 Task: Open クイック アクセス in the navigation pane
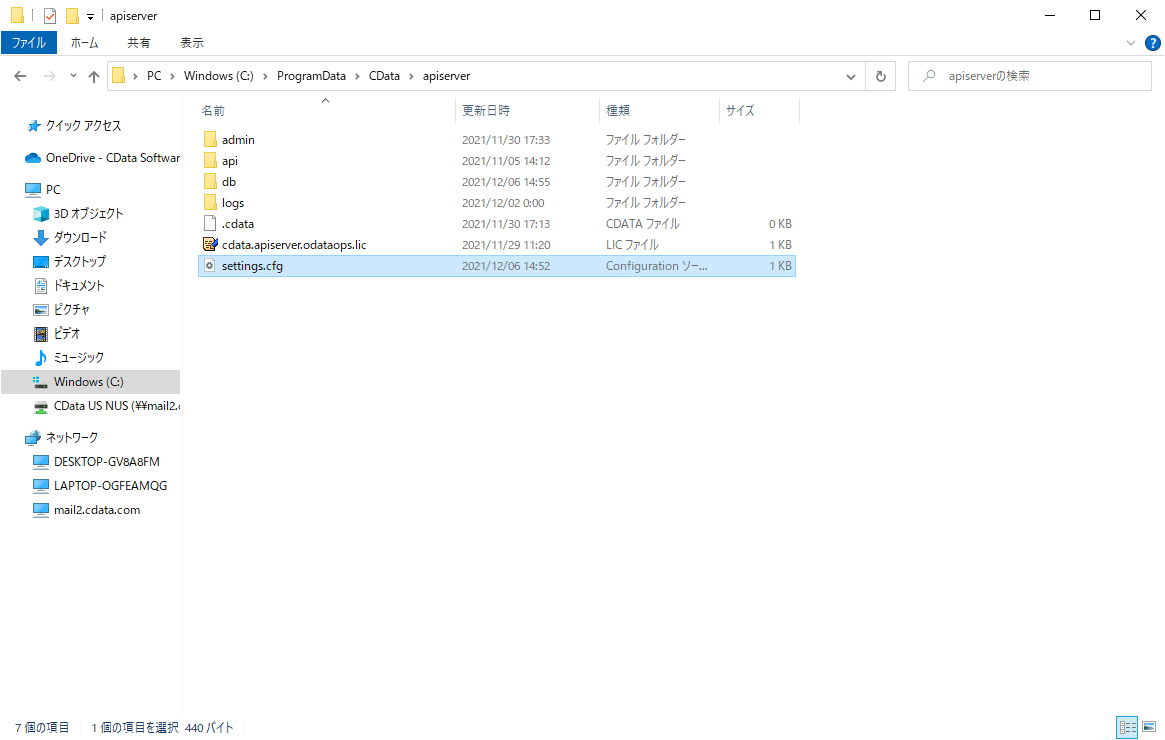click(83, 126)
